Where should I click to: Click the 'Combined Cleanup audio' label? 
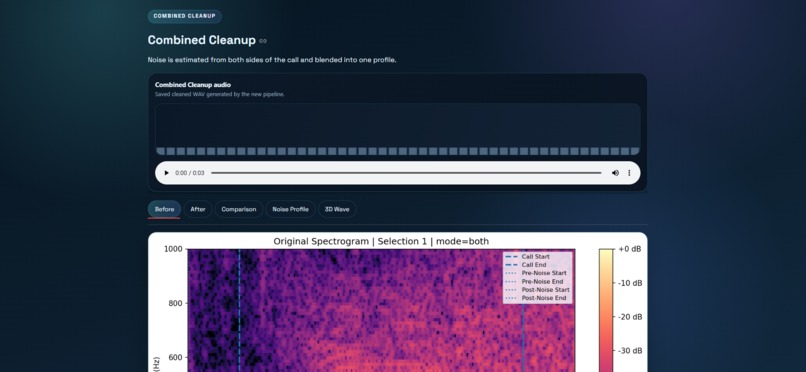[193, 85]
